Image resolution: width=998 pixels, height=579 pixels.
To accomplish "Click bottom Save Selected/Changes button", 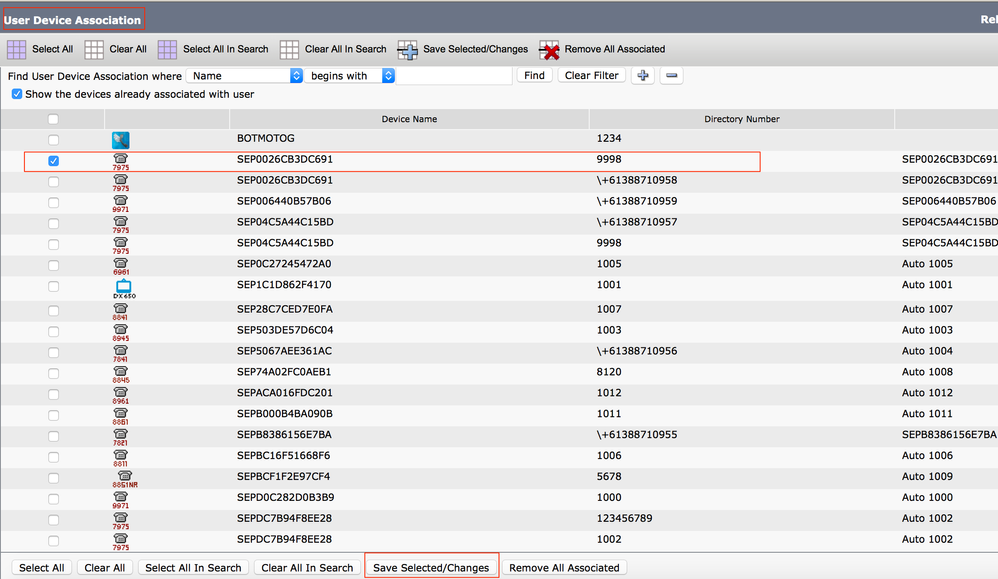I will 431,568.
